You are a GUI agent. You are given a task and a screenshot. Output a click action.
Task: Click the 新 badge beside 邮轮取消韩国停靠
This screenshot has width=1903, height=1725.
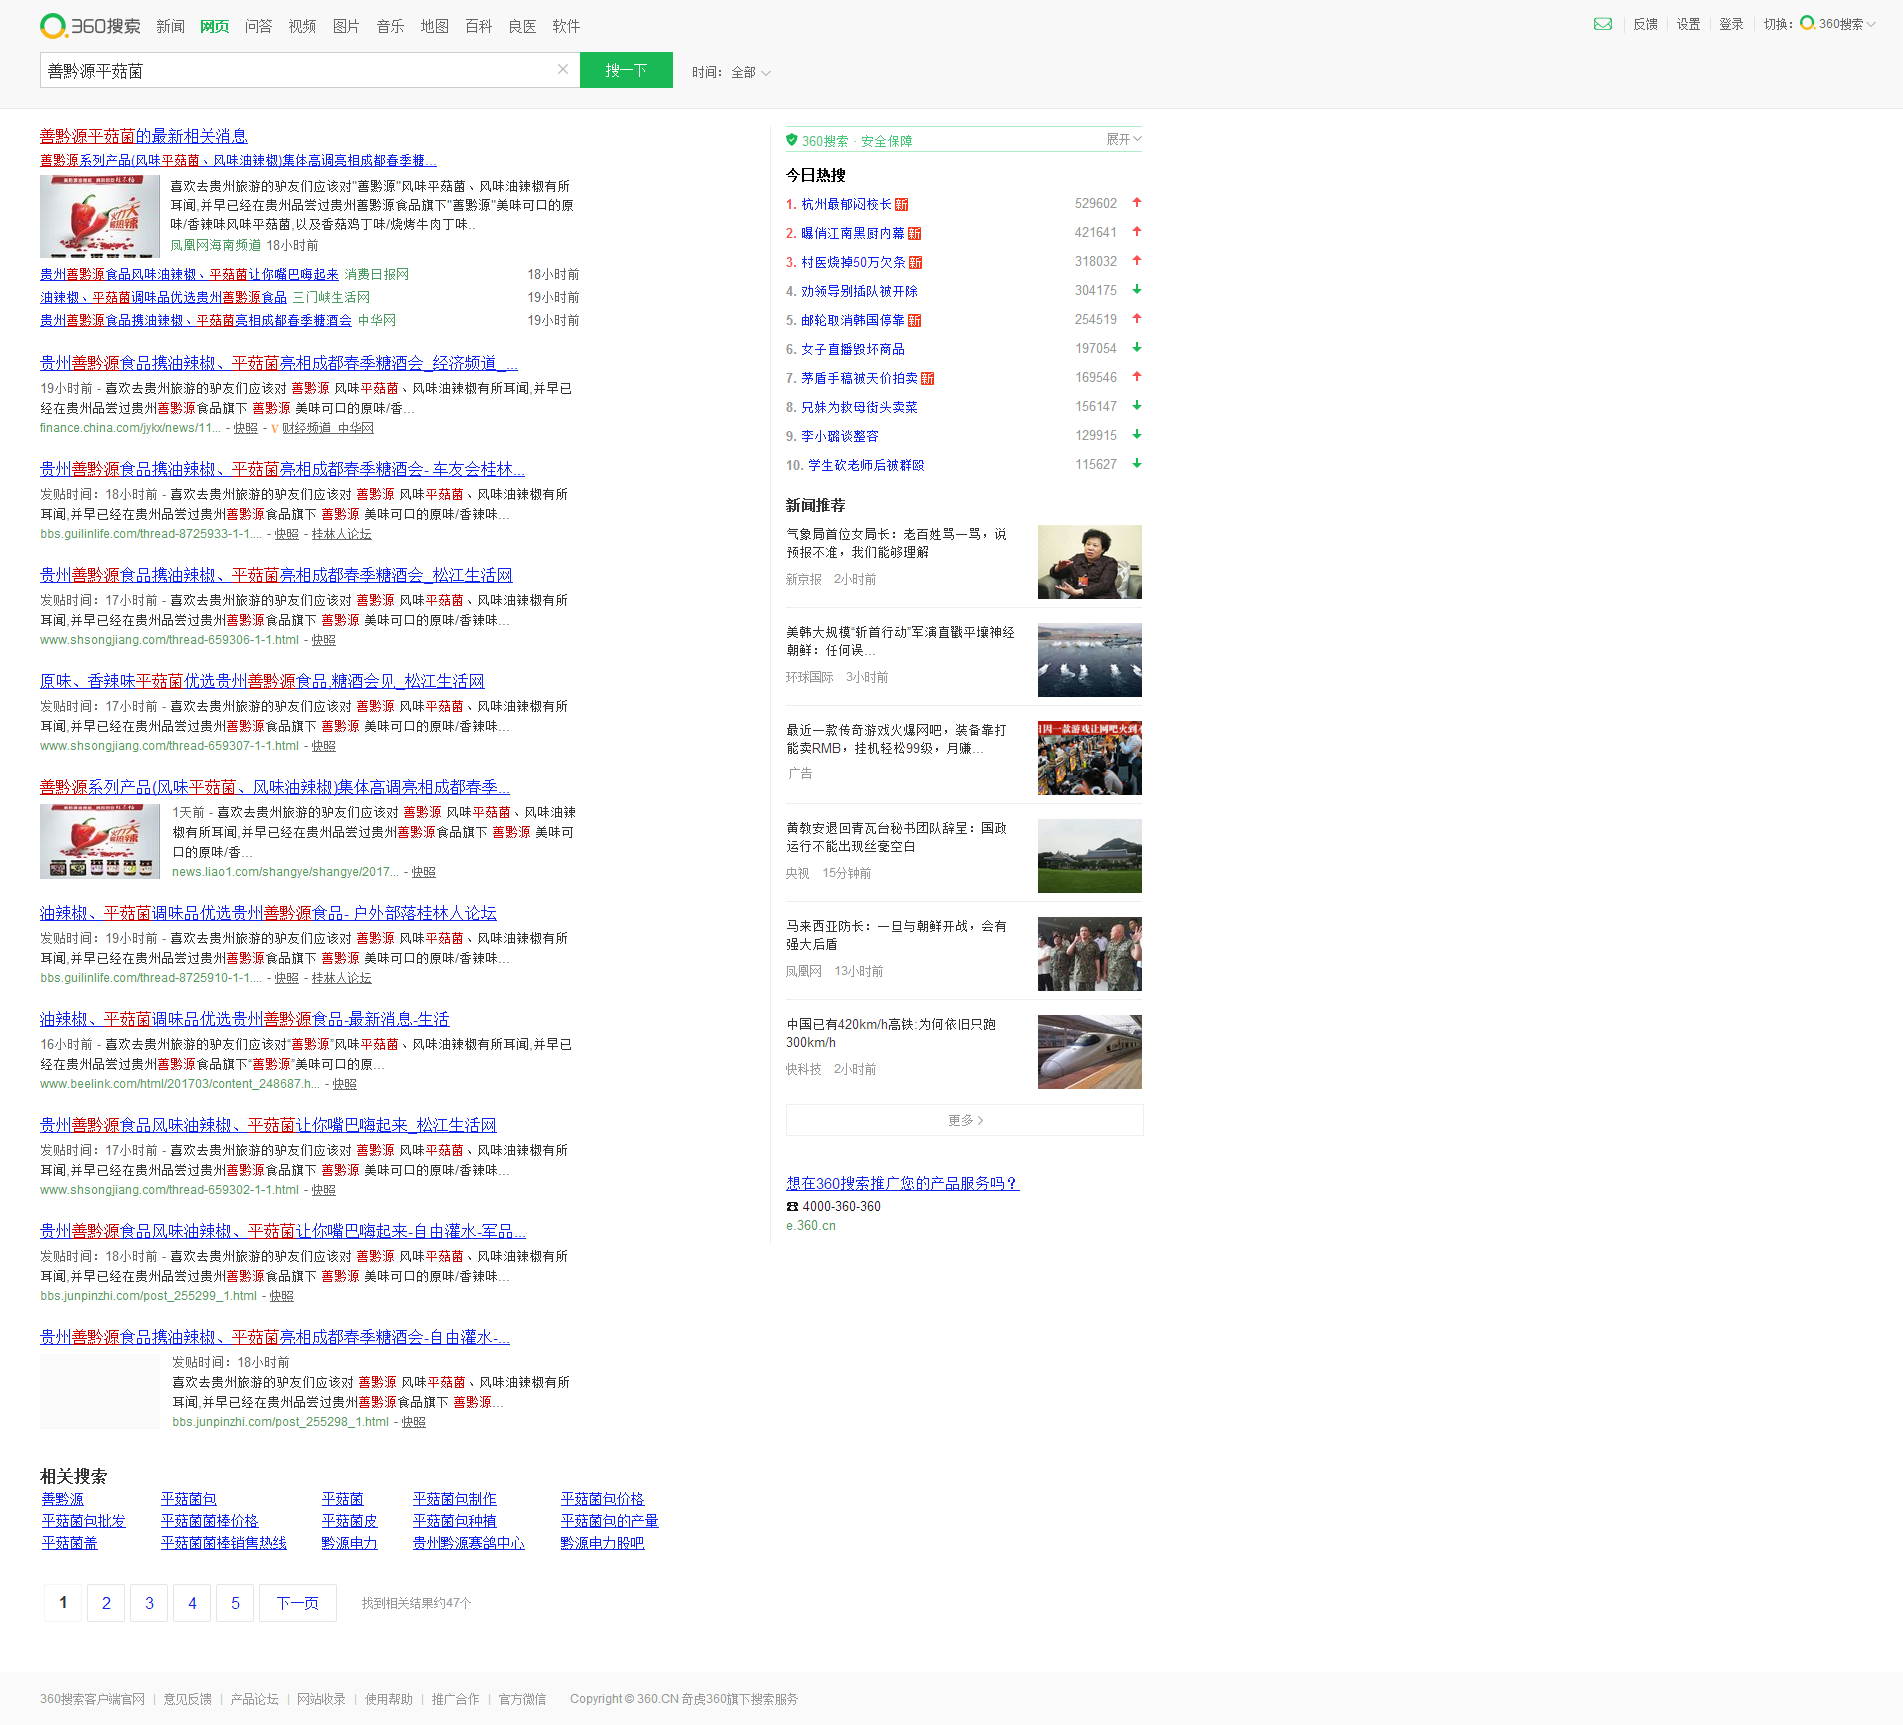click(915, 320)
